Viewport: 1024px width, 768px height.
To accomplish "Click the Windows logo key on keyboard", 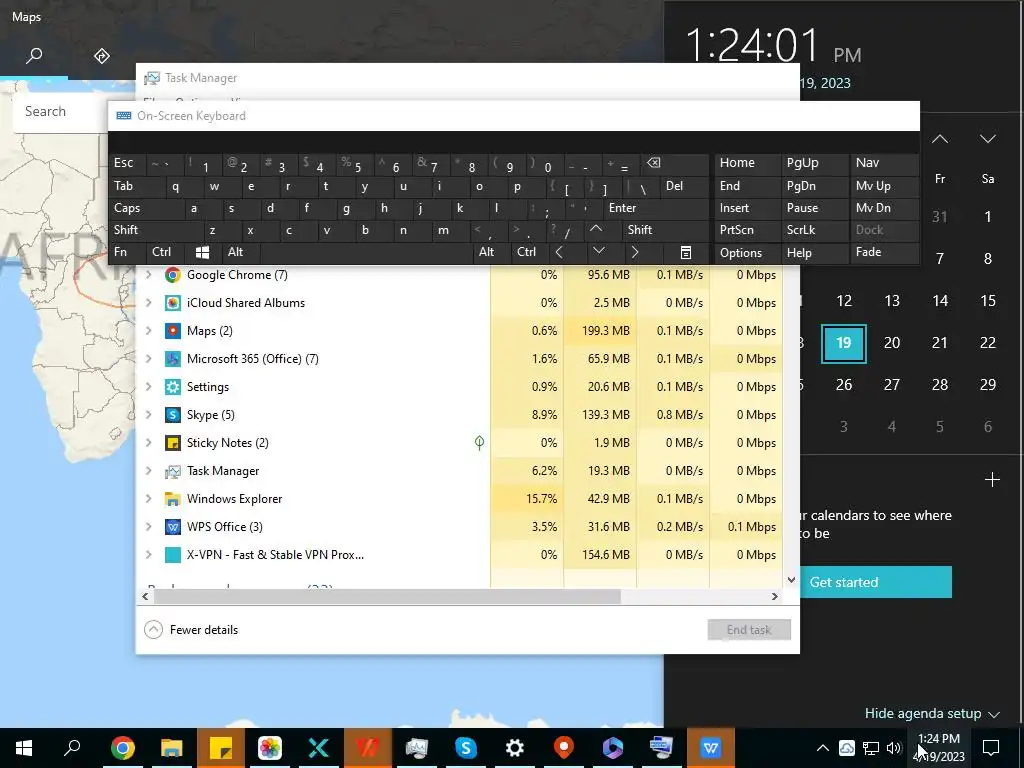I will pyautogui.click(x=202, y=252).
